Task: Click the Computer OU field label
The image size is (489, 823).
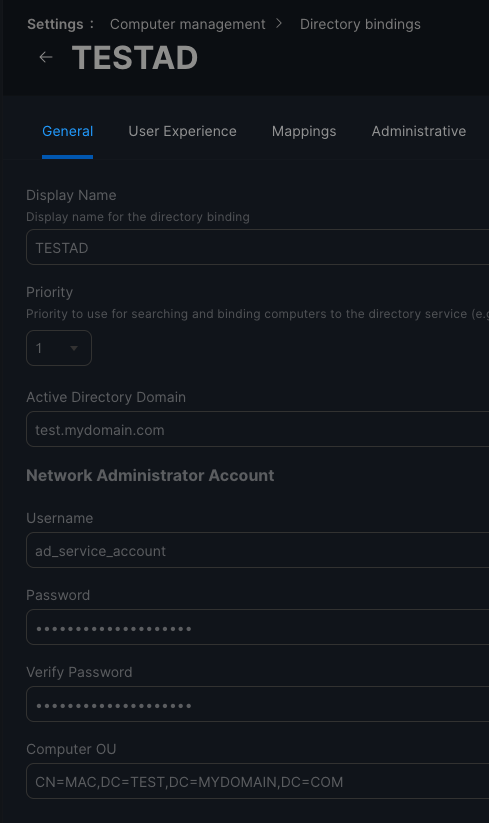Action: (x=71, y=749)
